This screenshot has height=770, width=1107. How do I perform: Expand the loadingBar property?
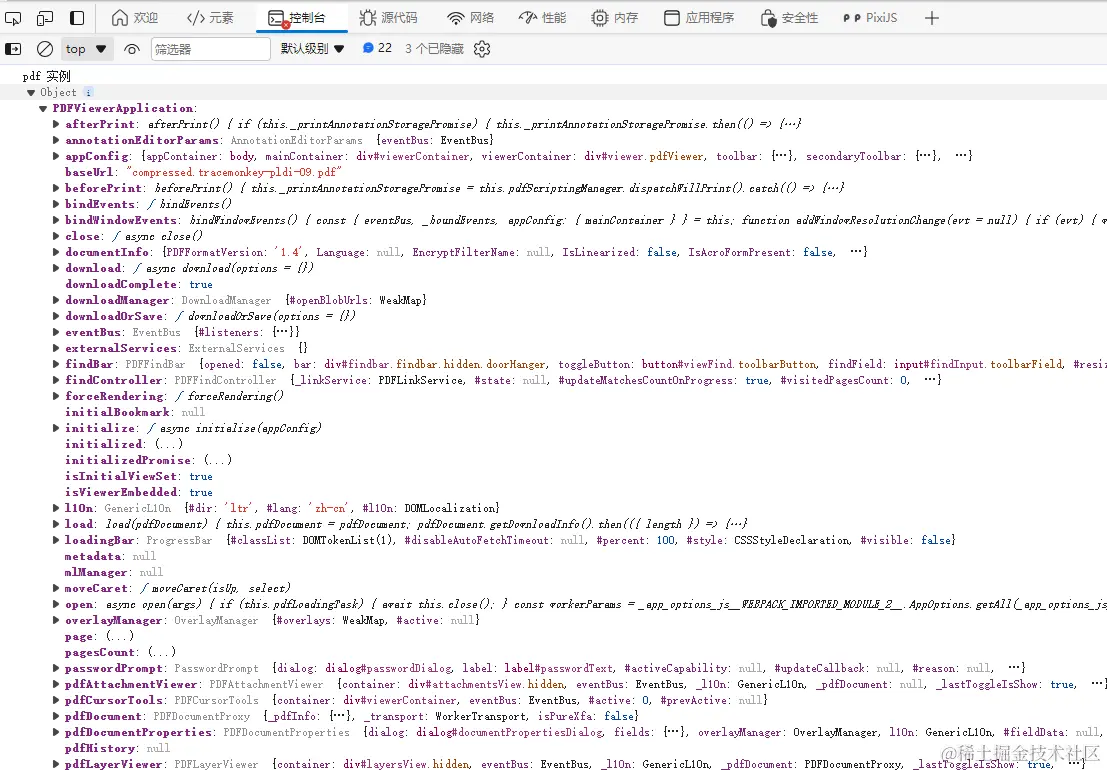(56, 541)
